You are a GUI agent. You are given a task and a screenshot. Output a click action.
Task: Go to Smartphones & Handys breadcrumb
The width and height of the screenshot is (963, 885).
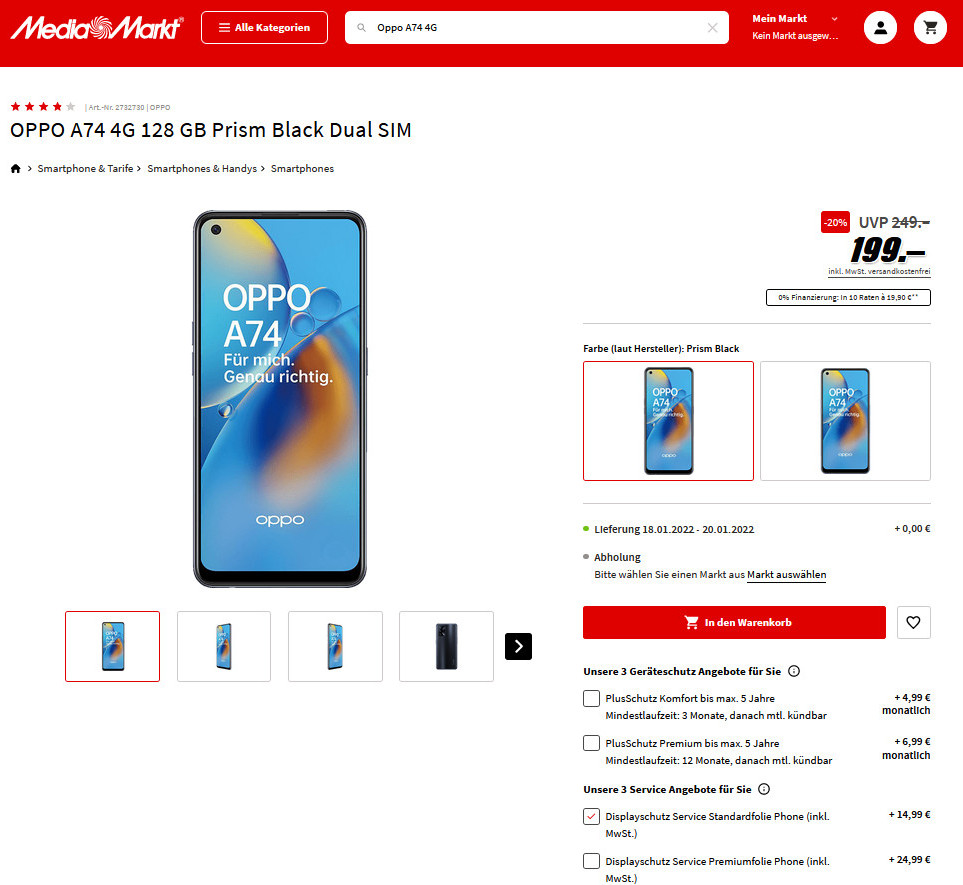click(202, 168)
